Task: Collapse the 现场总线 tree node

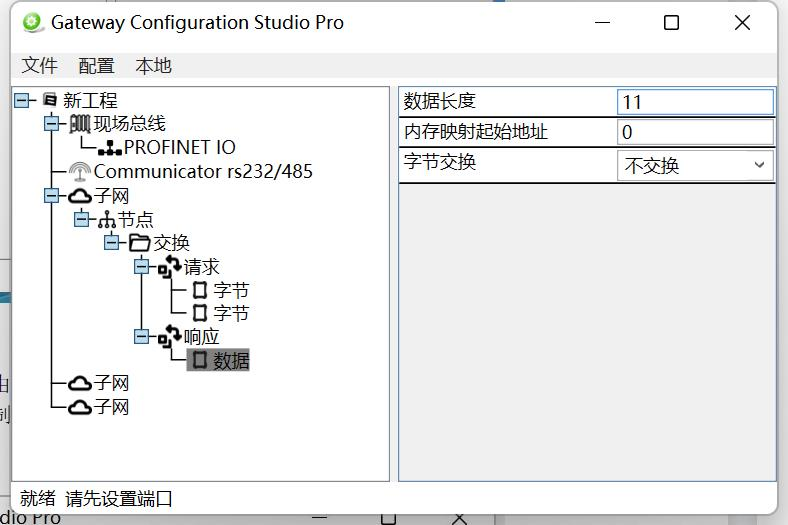Action: pos(52,124)
